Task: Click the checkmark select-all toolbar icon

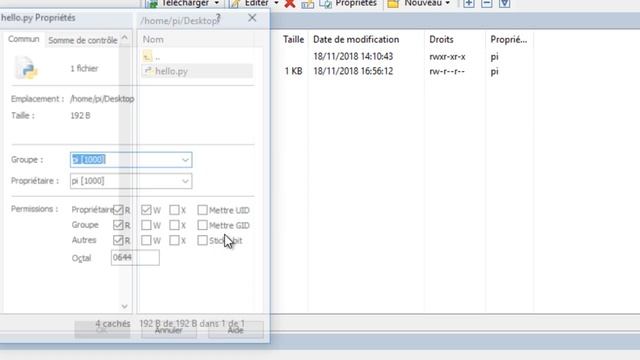Action: tap(504, 3)
